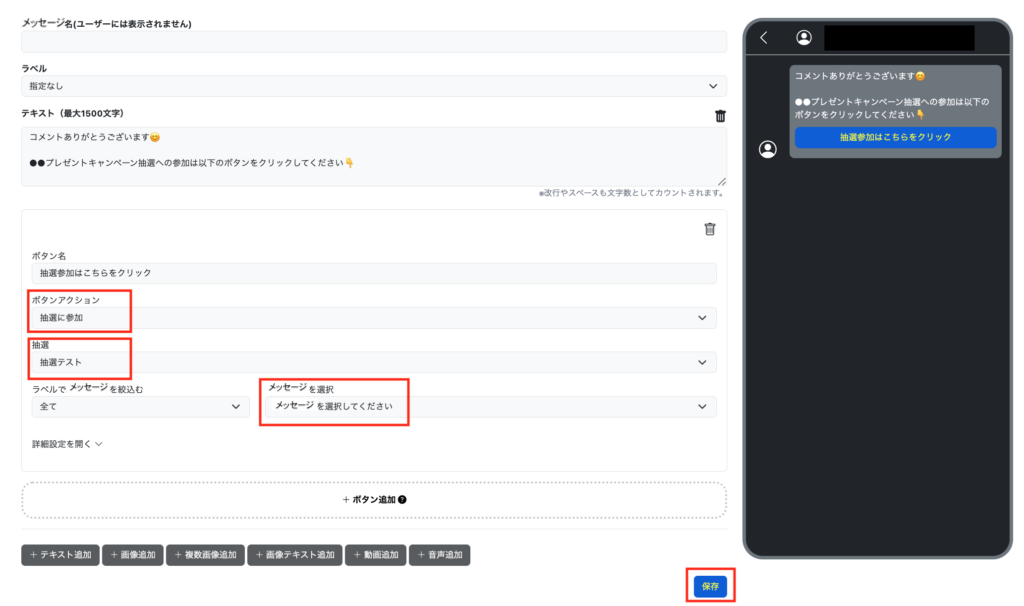Click the back arrow in phone preview
Screen dimensions: 1024x606
pos(764,38)
